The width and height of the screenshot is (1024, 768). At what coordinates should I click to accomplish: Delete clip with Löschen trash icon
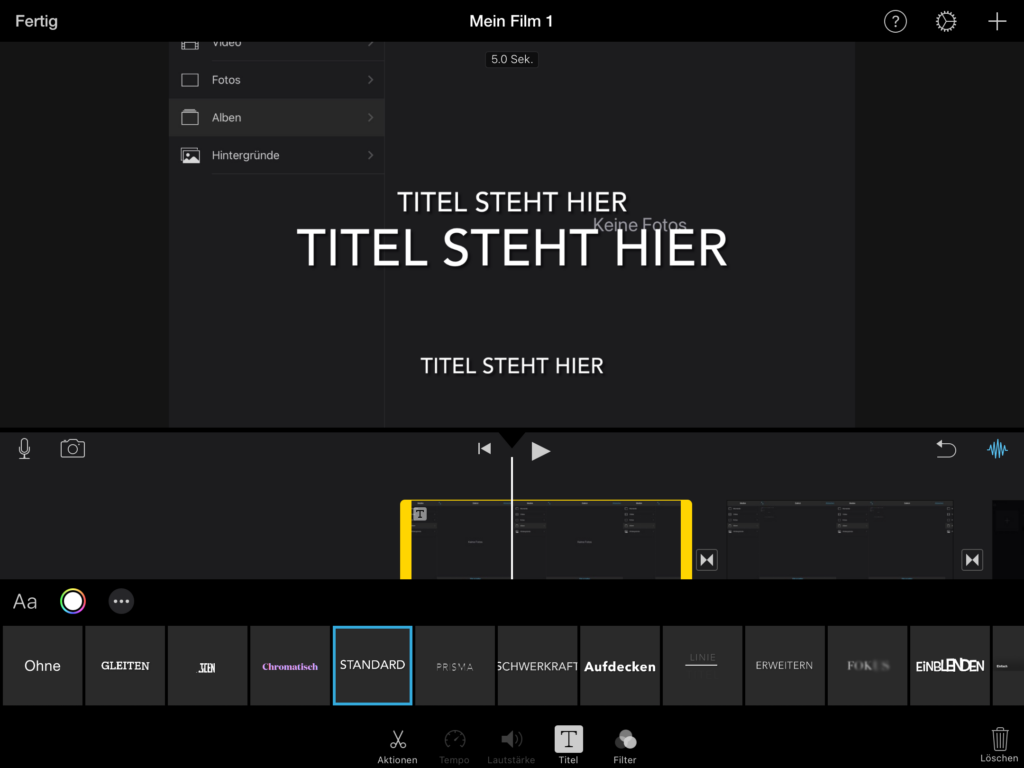pos(999,744)
